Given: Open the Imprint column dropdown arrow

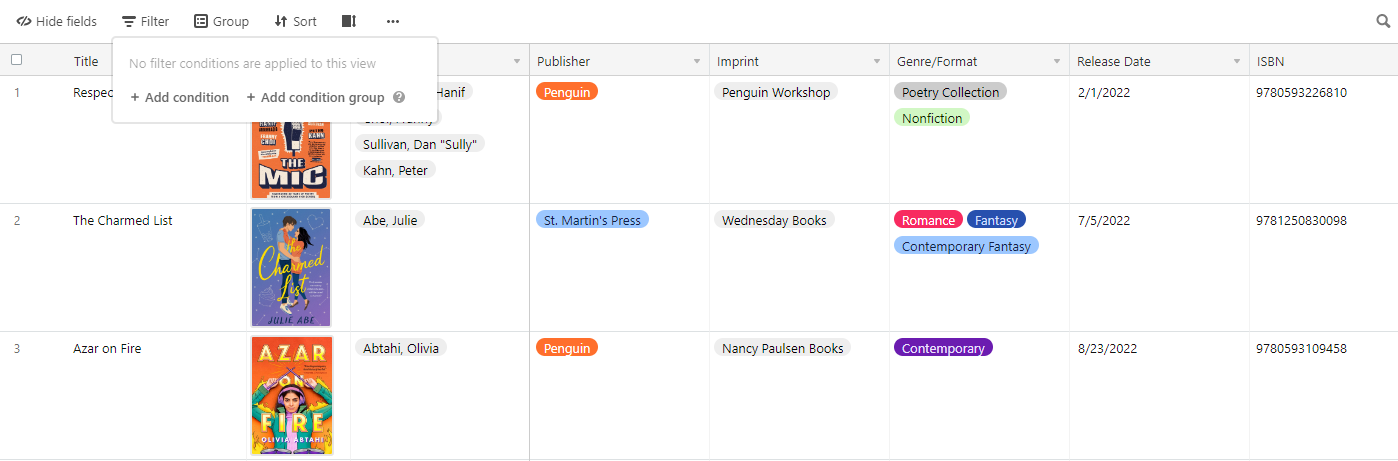Looking at the screenshot, I should (x=877, y=62).
